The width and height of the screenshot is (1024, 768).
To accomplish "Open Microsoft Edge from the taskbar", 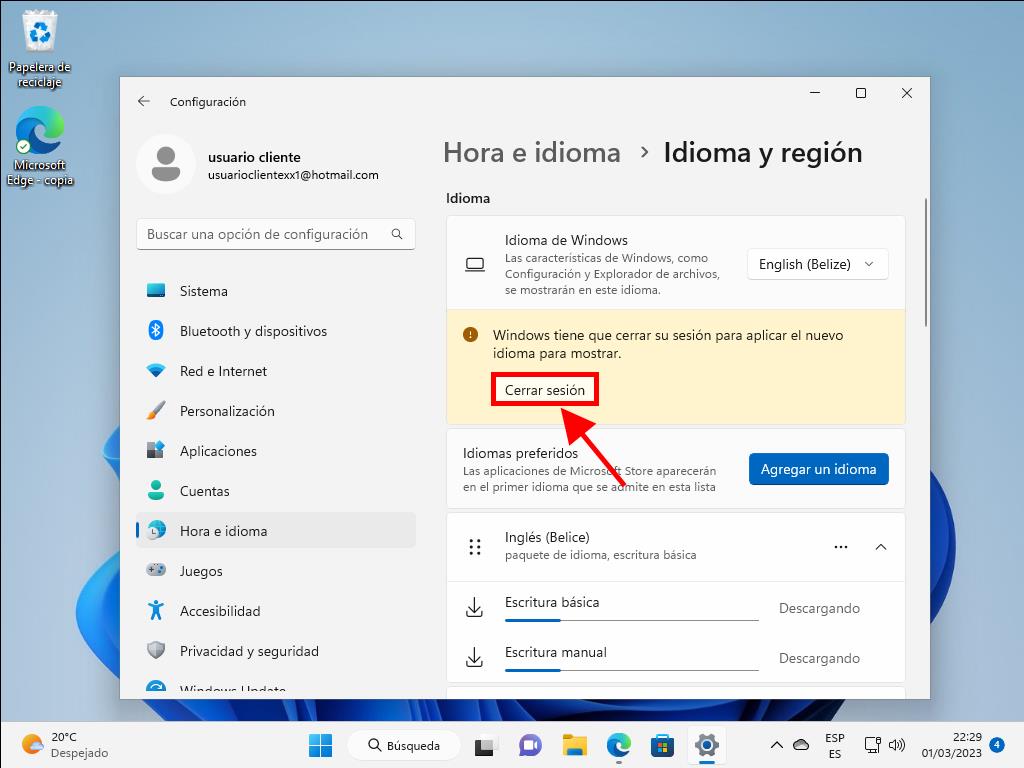I will point(619,745).
